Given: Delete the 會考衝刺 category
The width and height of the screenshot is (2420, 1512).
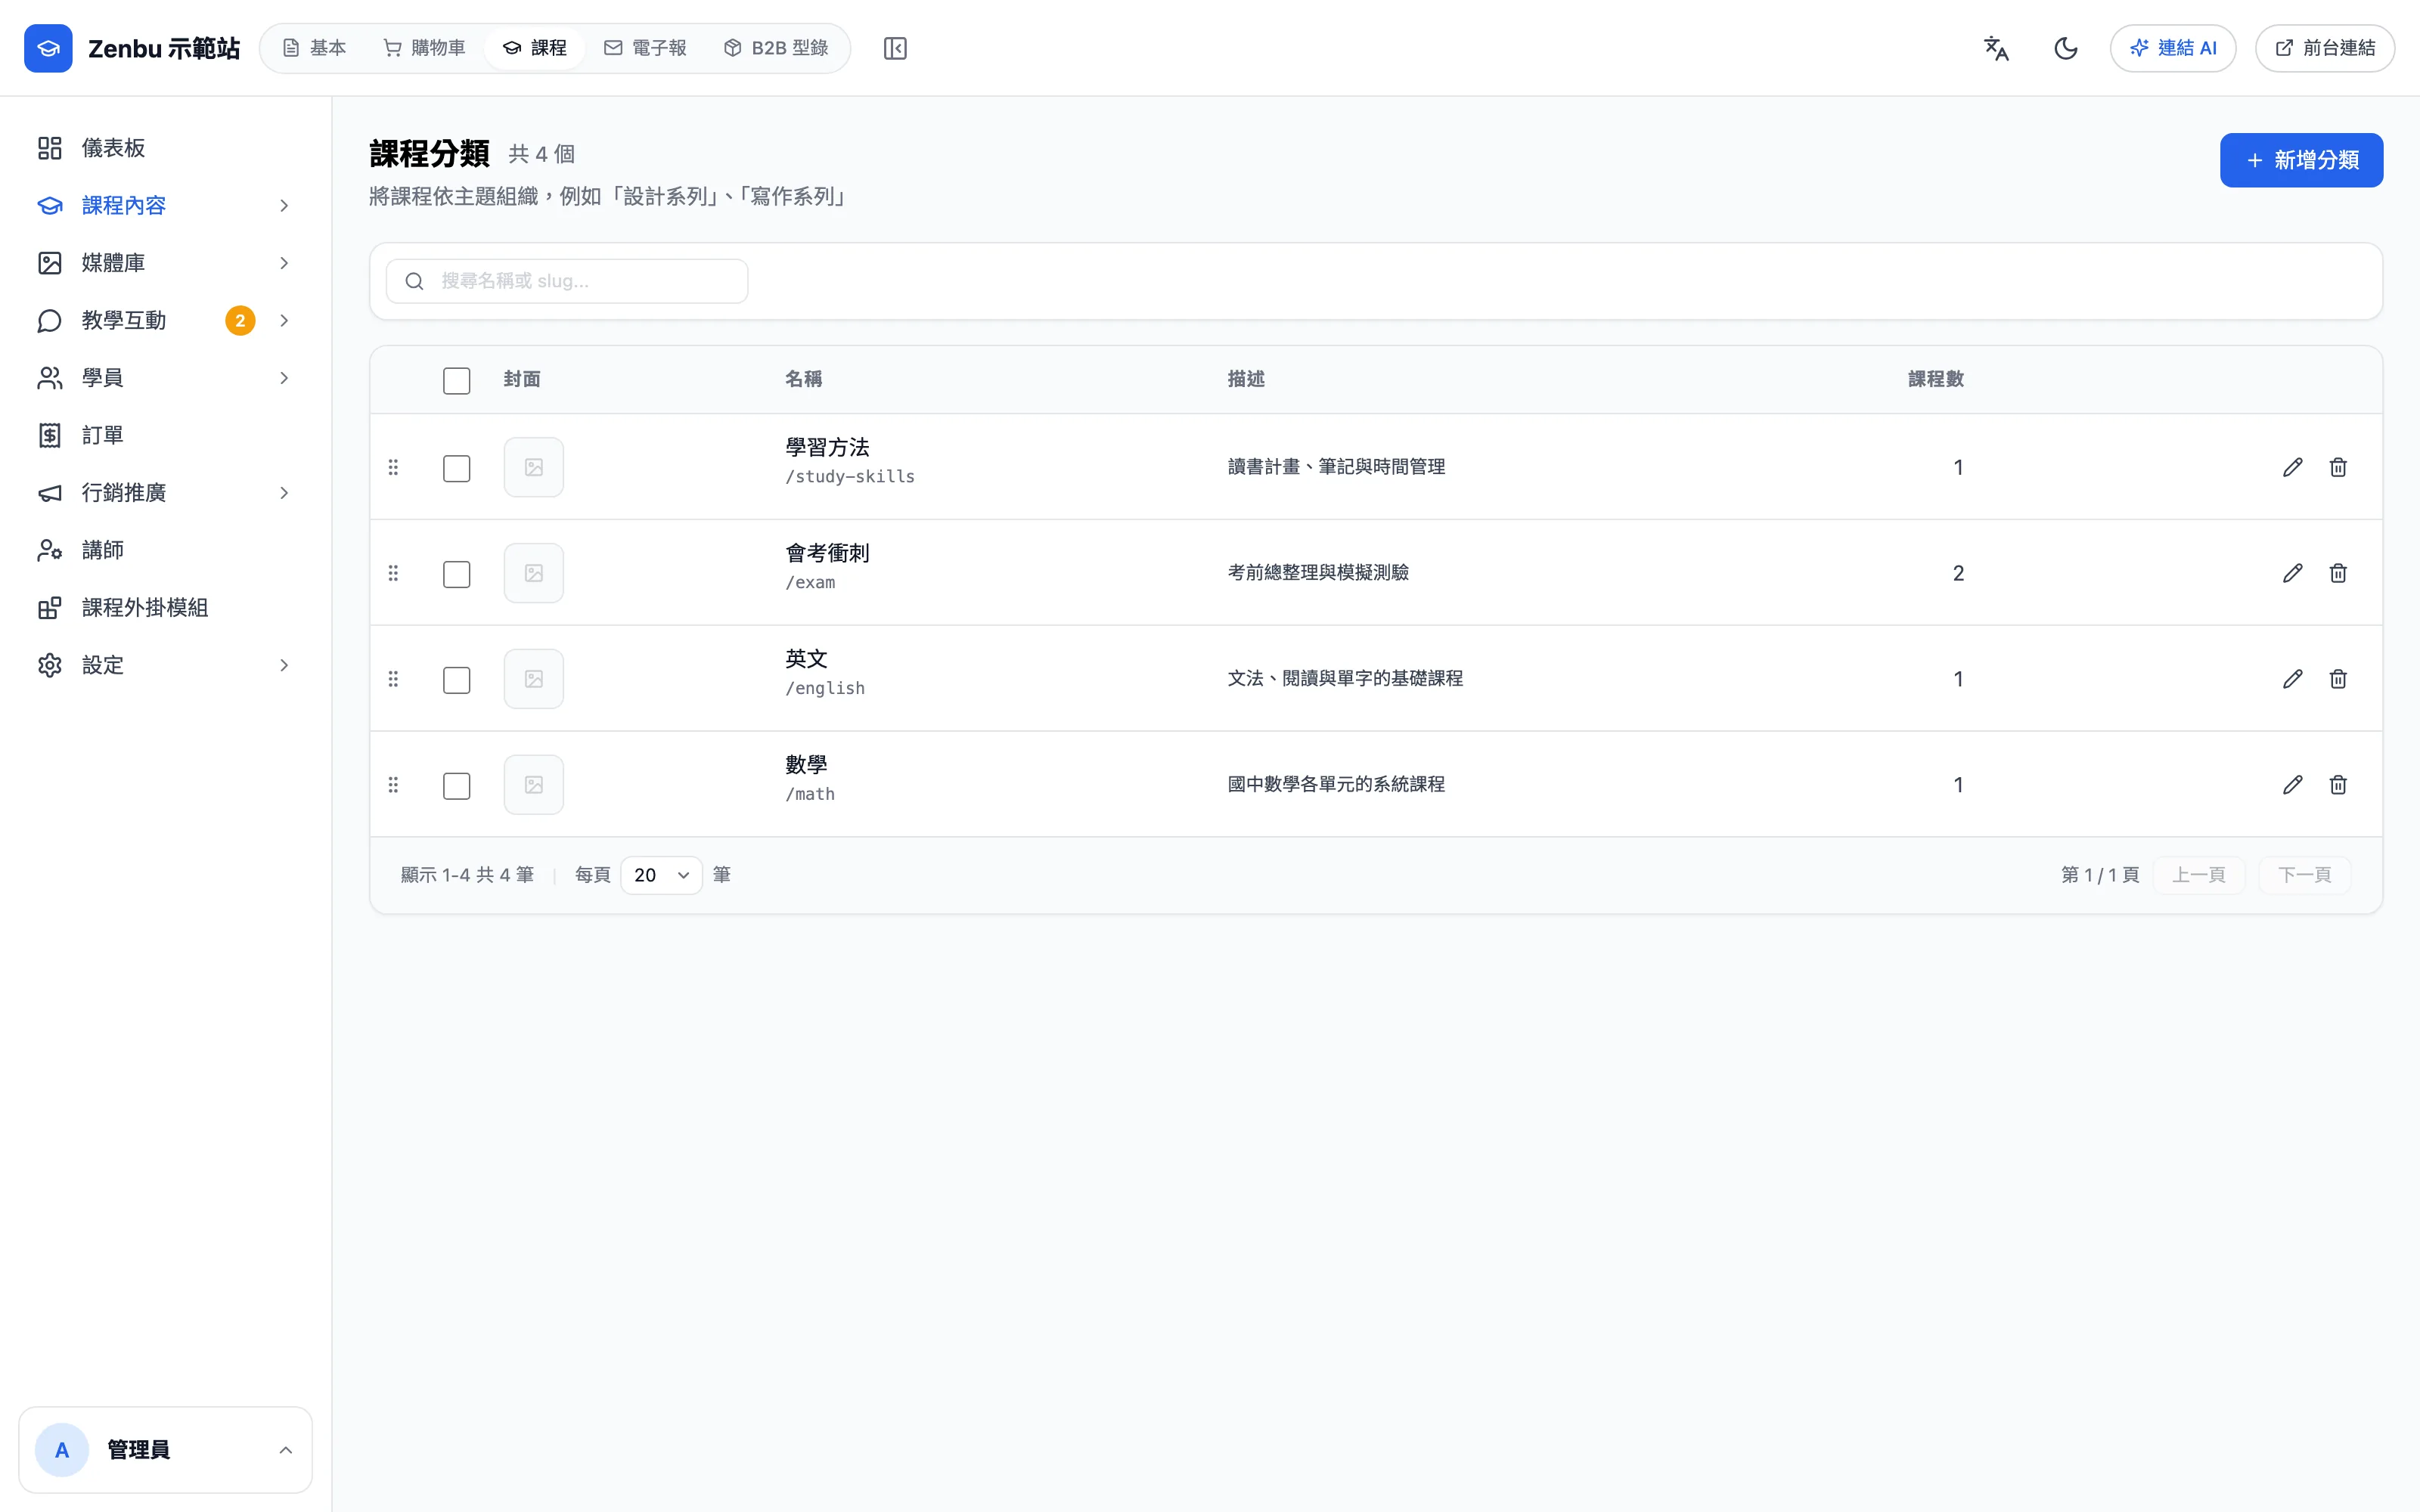Looking at the screenshot, I should click(2338, 573).
